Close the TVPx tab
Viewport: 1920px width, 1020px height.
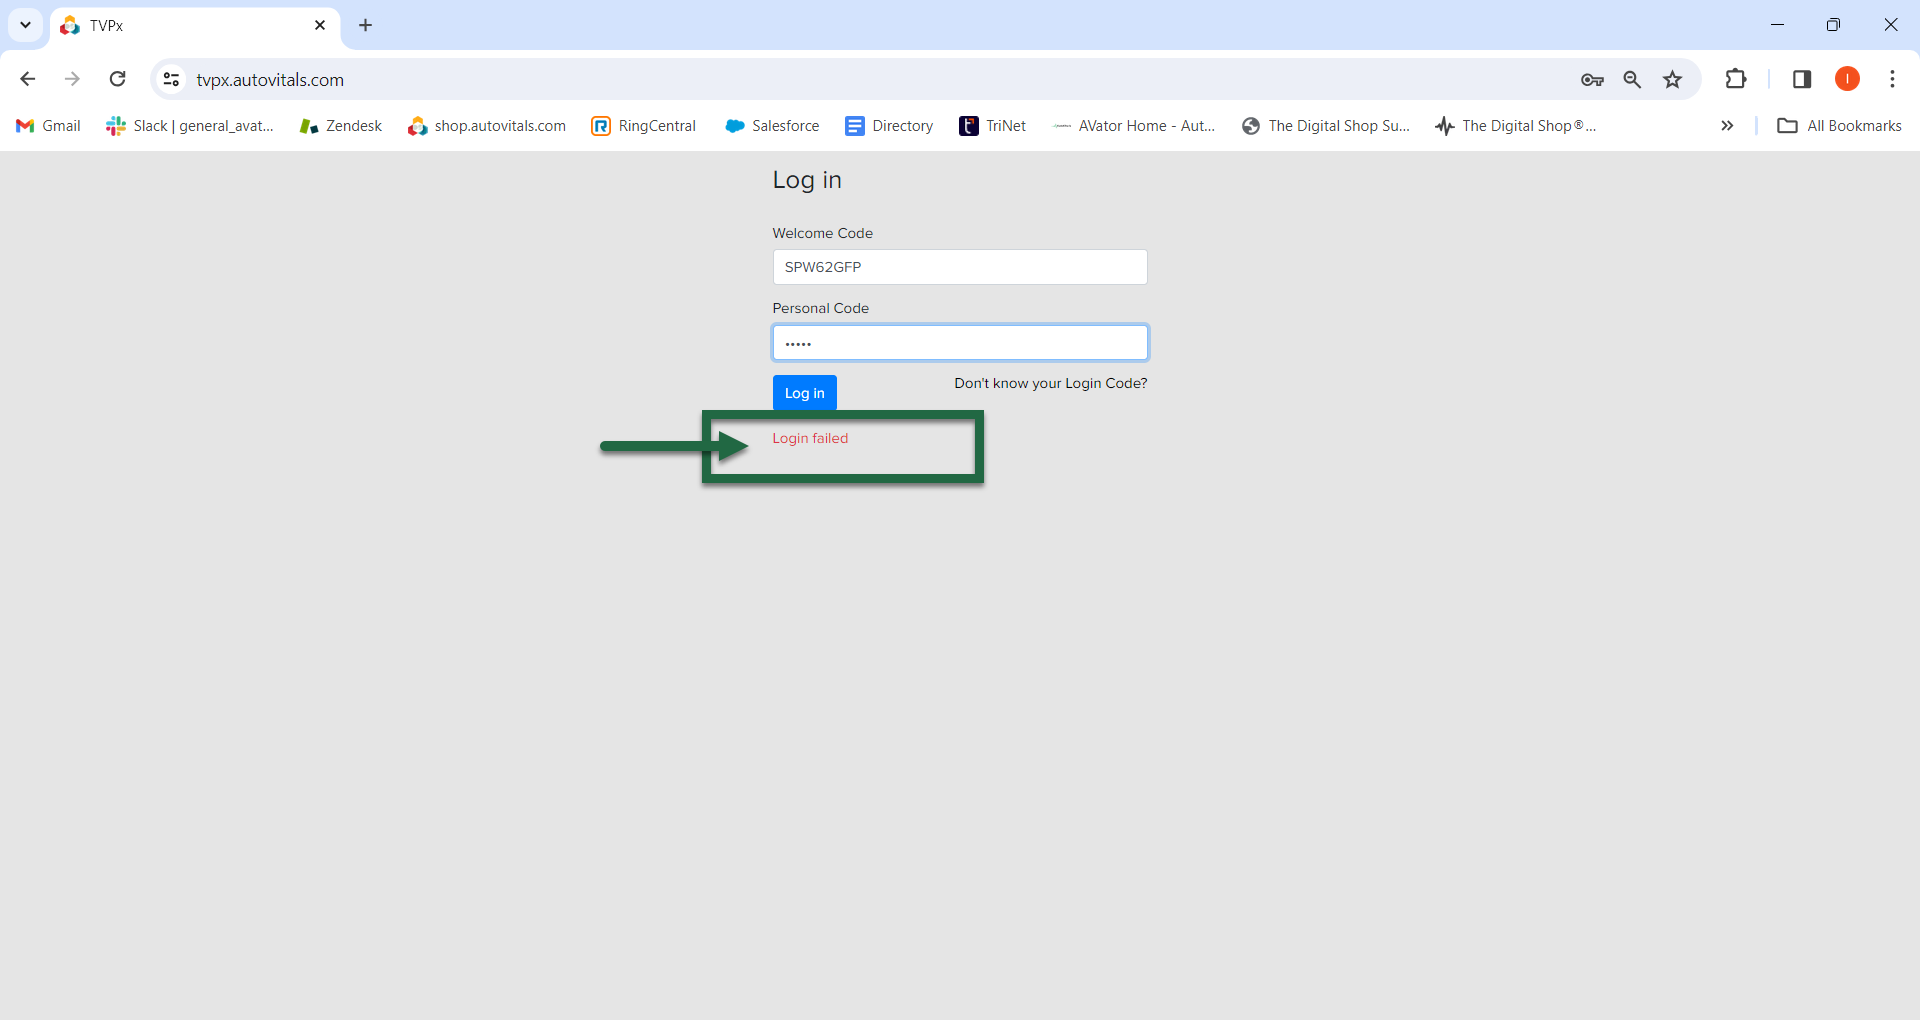[320, 25]
